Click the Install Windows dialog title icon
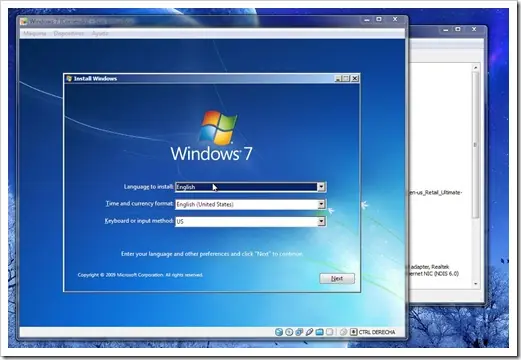This screenshot has height=360, width=521. click(69, 79)
